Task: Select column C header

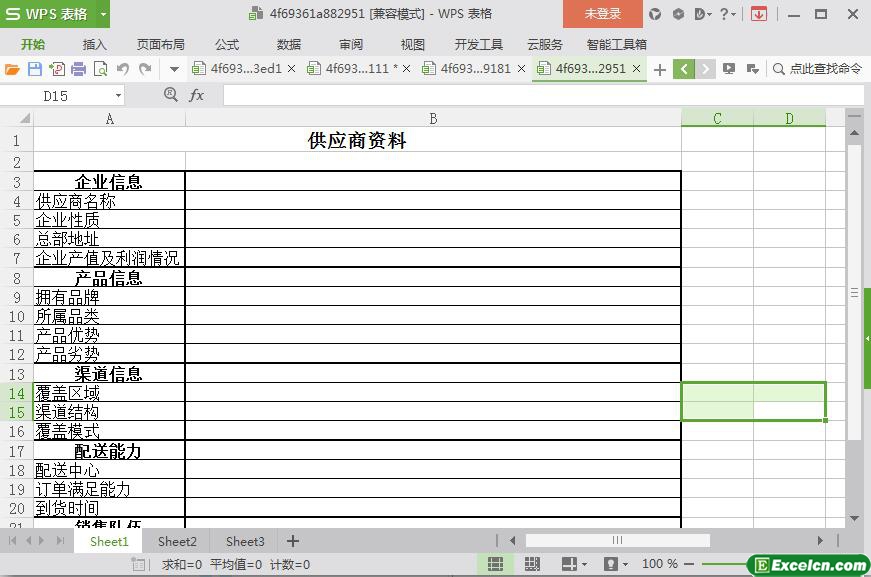Action: 717,118
